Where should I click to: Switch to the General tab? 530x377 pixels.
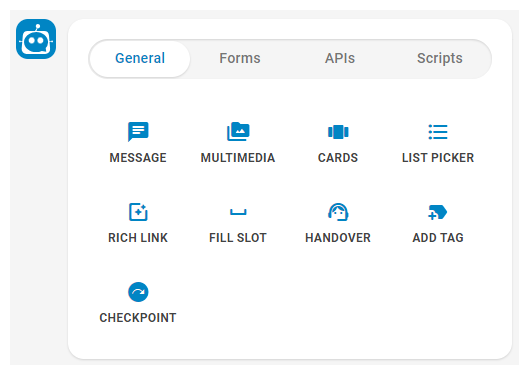click(140, 58)
